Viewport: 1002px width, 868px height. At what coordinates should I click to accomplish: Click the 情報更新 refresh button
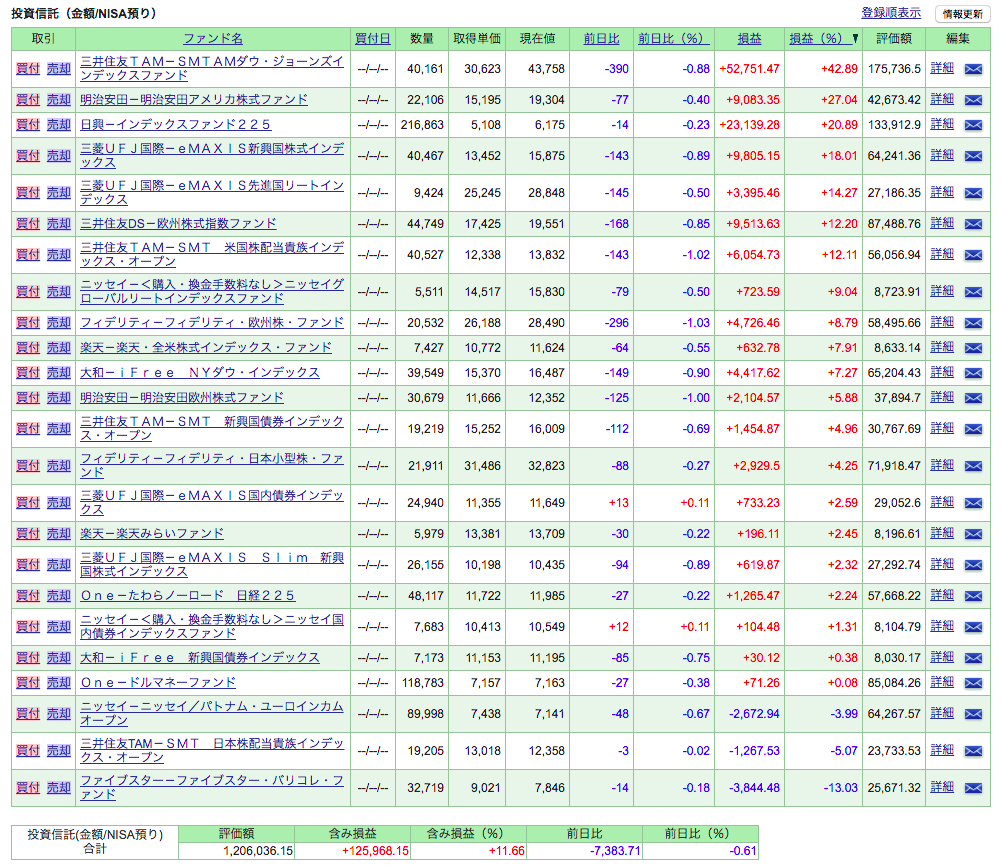[x=962, y=14]
